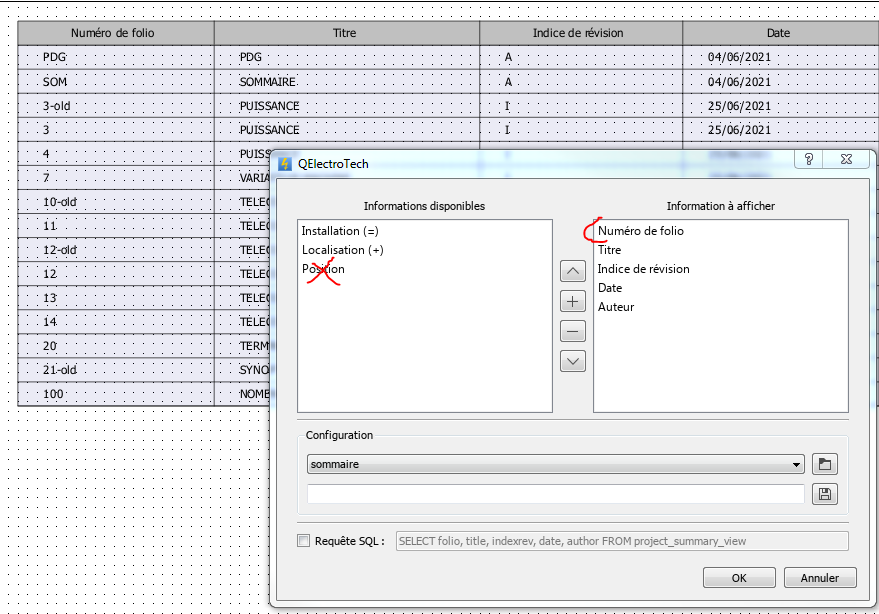The image size is (879, 614).
Task: Click the help question mark button
Action: click(808, 160)
